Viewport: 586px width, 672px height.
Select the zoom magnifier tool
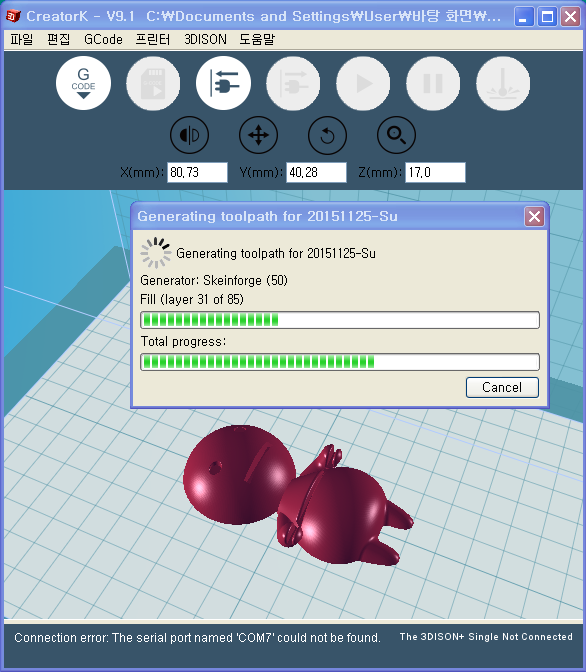397,135
